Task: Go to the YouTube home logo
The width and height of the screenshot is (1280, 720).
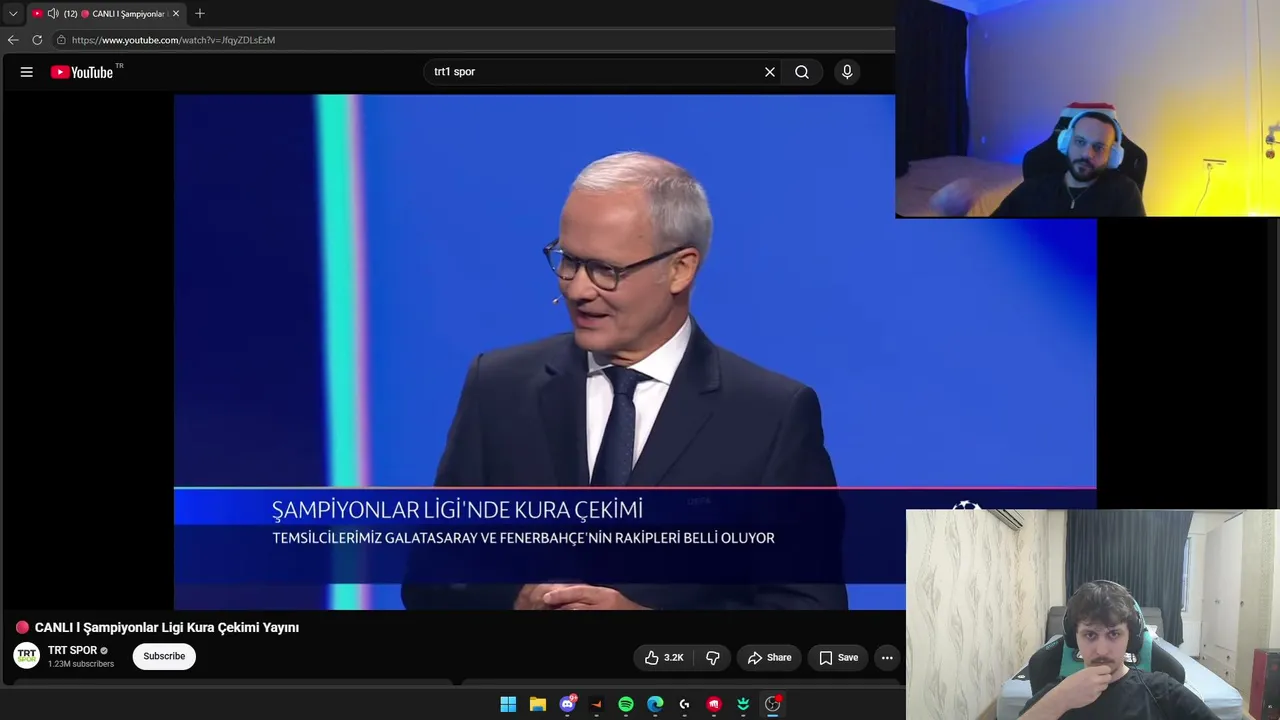Action: click(82, 72)
